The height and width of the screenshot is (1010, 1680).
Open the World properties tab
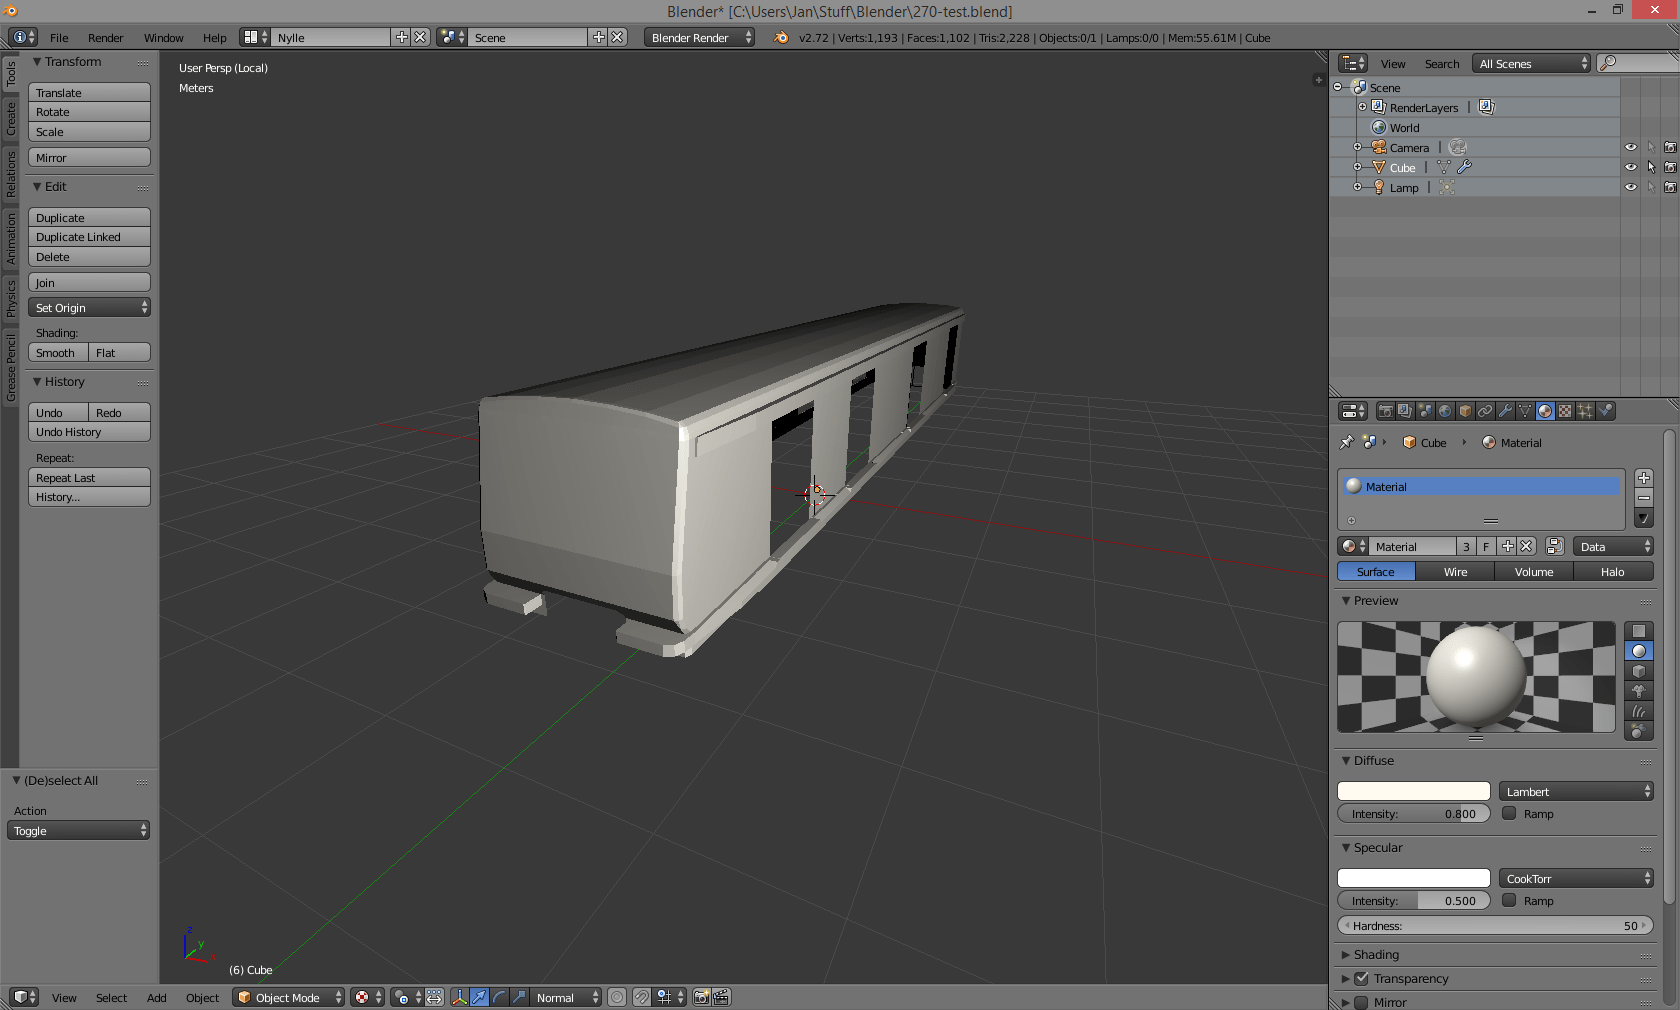(1446, 411)
